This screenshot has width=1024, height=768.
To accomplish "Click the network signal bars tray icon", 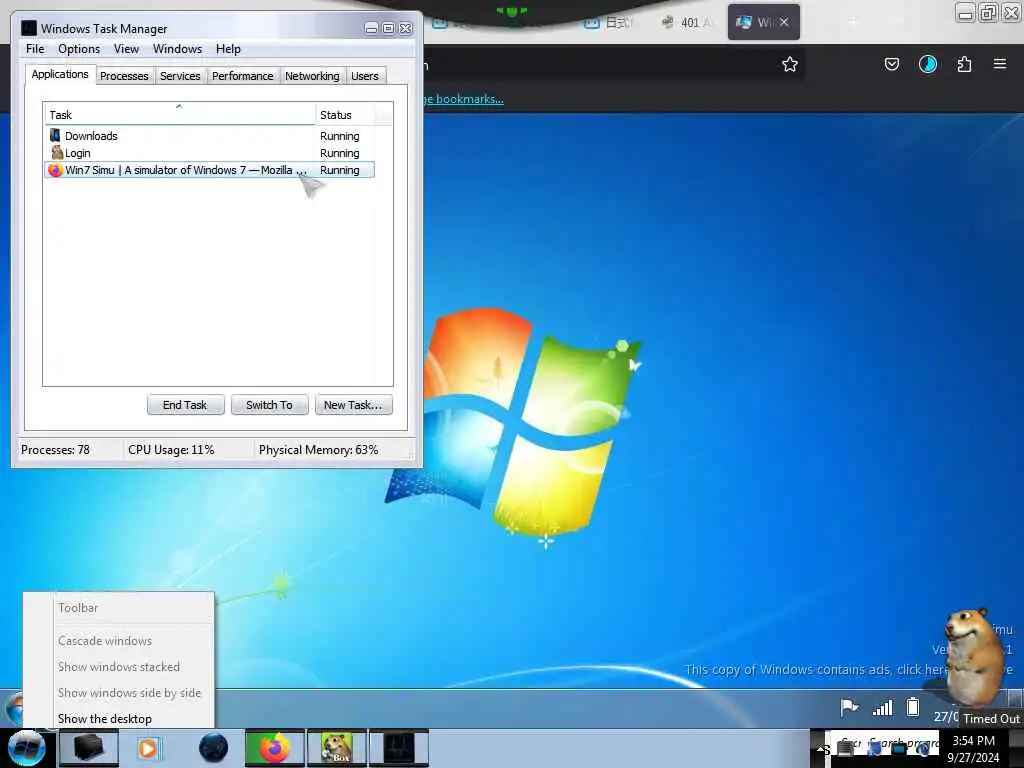I will (883, 707).
